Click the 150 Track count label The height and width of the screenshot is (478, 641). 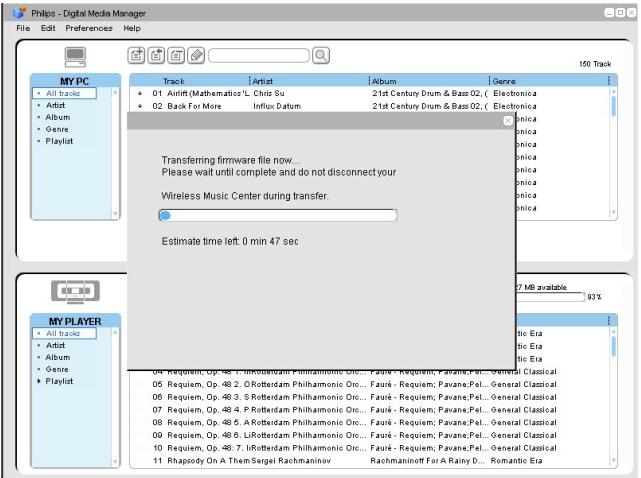point(595,64)
